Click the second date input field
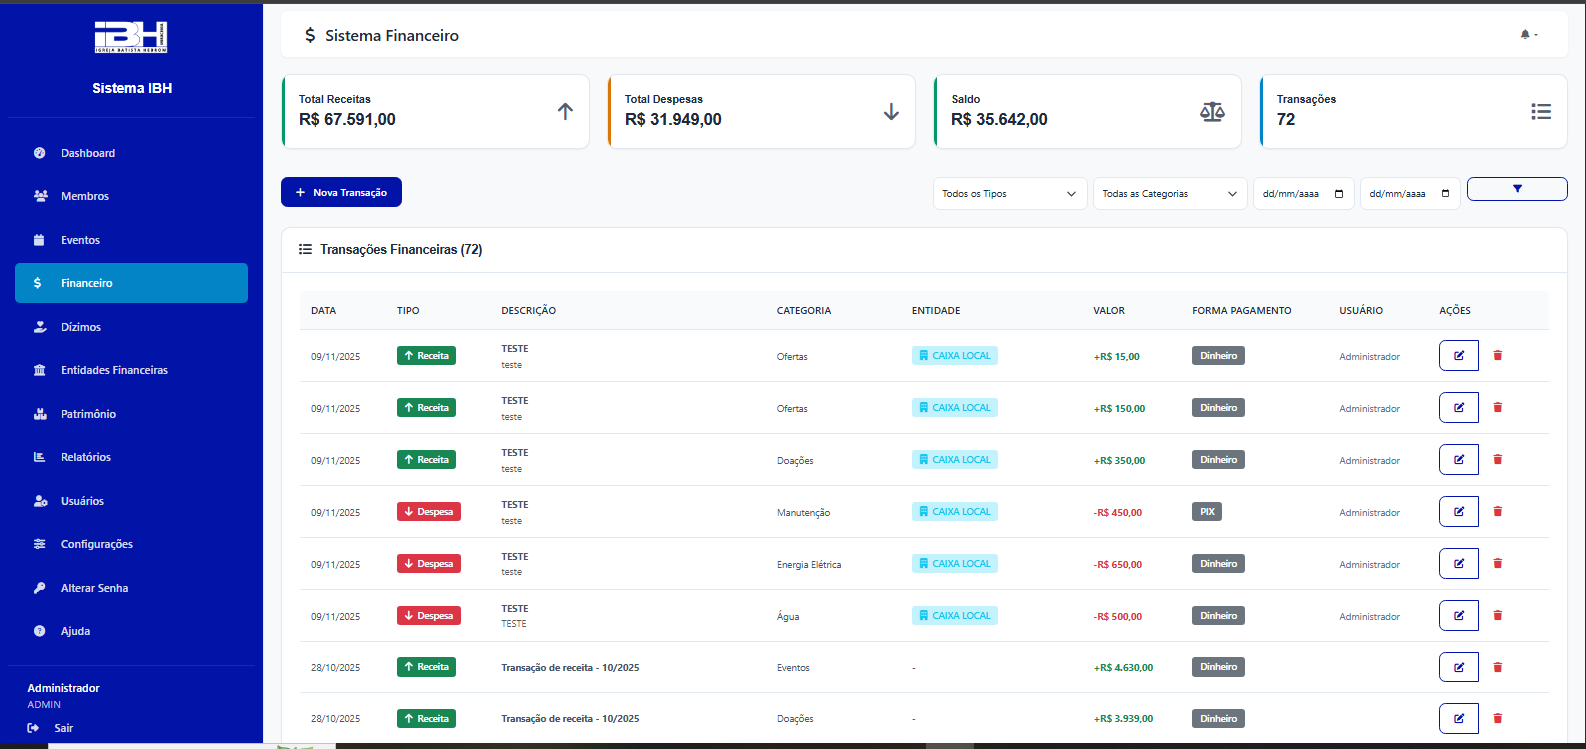 point(1399,194)
